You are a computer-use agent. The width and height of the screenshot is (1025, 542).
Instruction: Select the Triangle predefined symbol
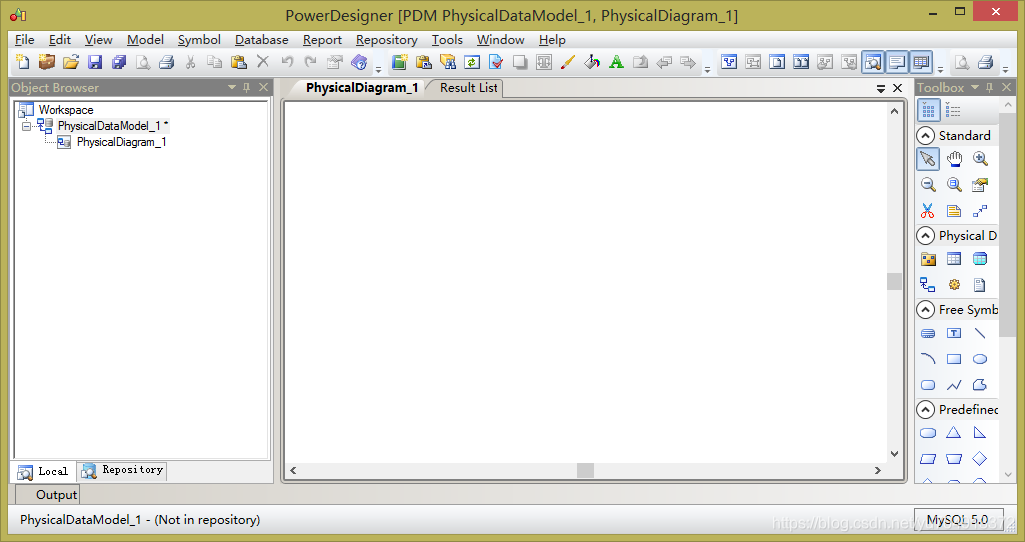(x=954, y=433)
